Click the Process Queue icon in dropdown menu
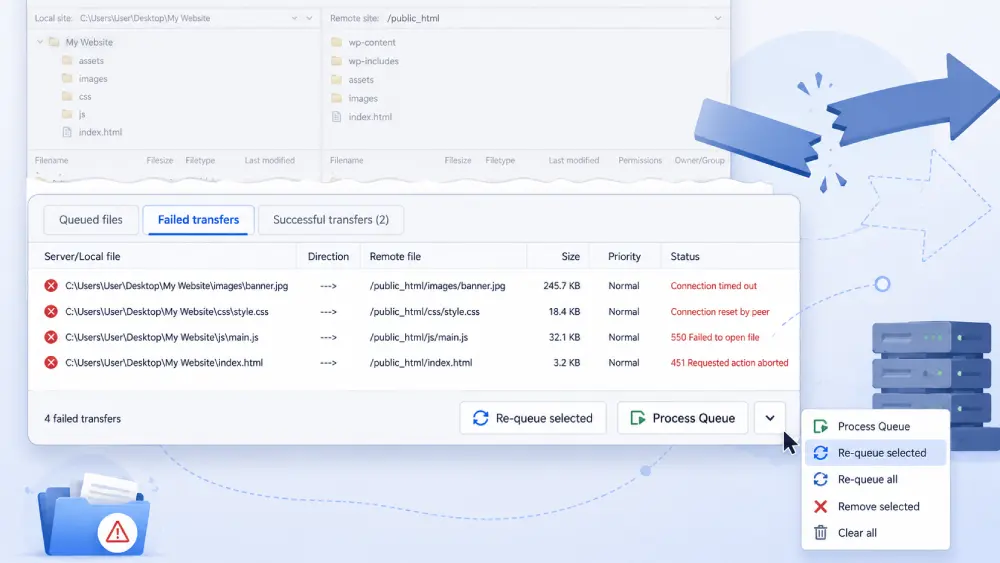 [x=821, y=427]
